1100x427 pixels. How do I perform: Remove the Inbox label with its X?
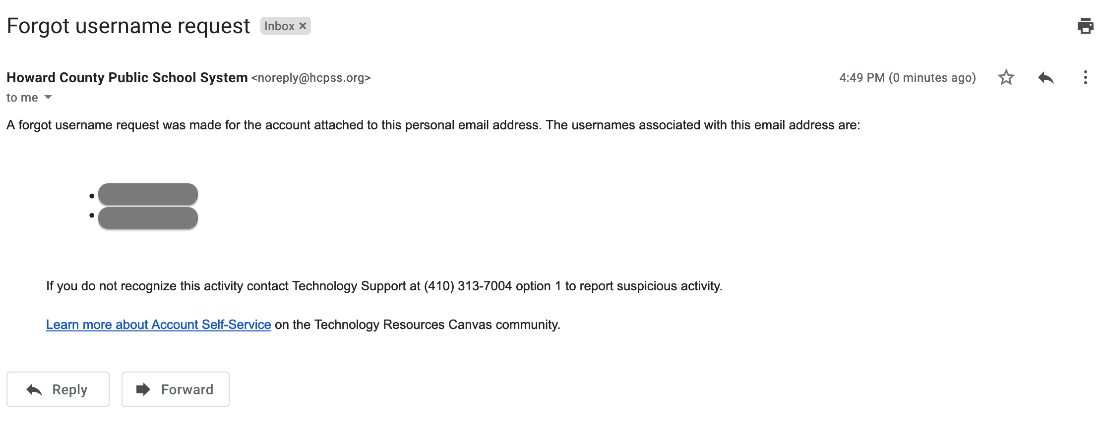click(x=303, y=26)
